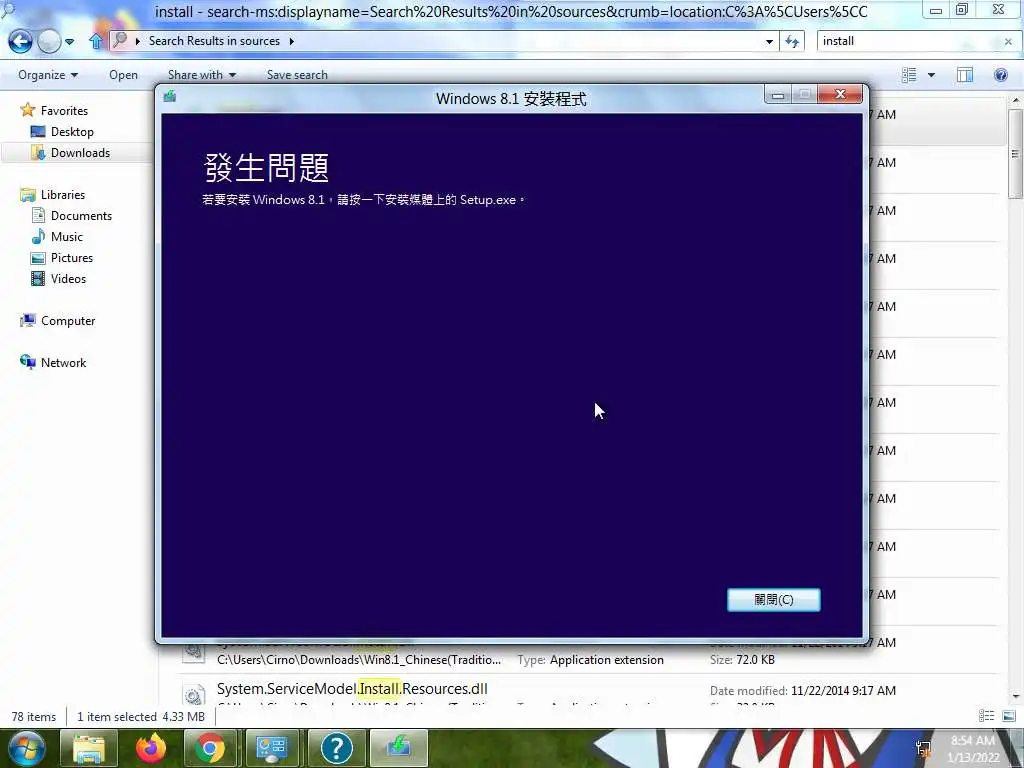Switch to details view icon in status bar
This screenshot has height=768, width=1024.
pyautogui.click(x=986, y=716)
